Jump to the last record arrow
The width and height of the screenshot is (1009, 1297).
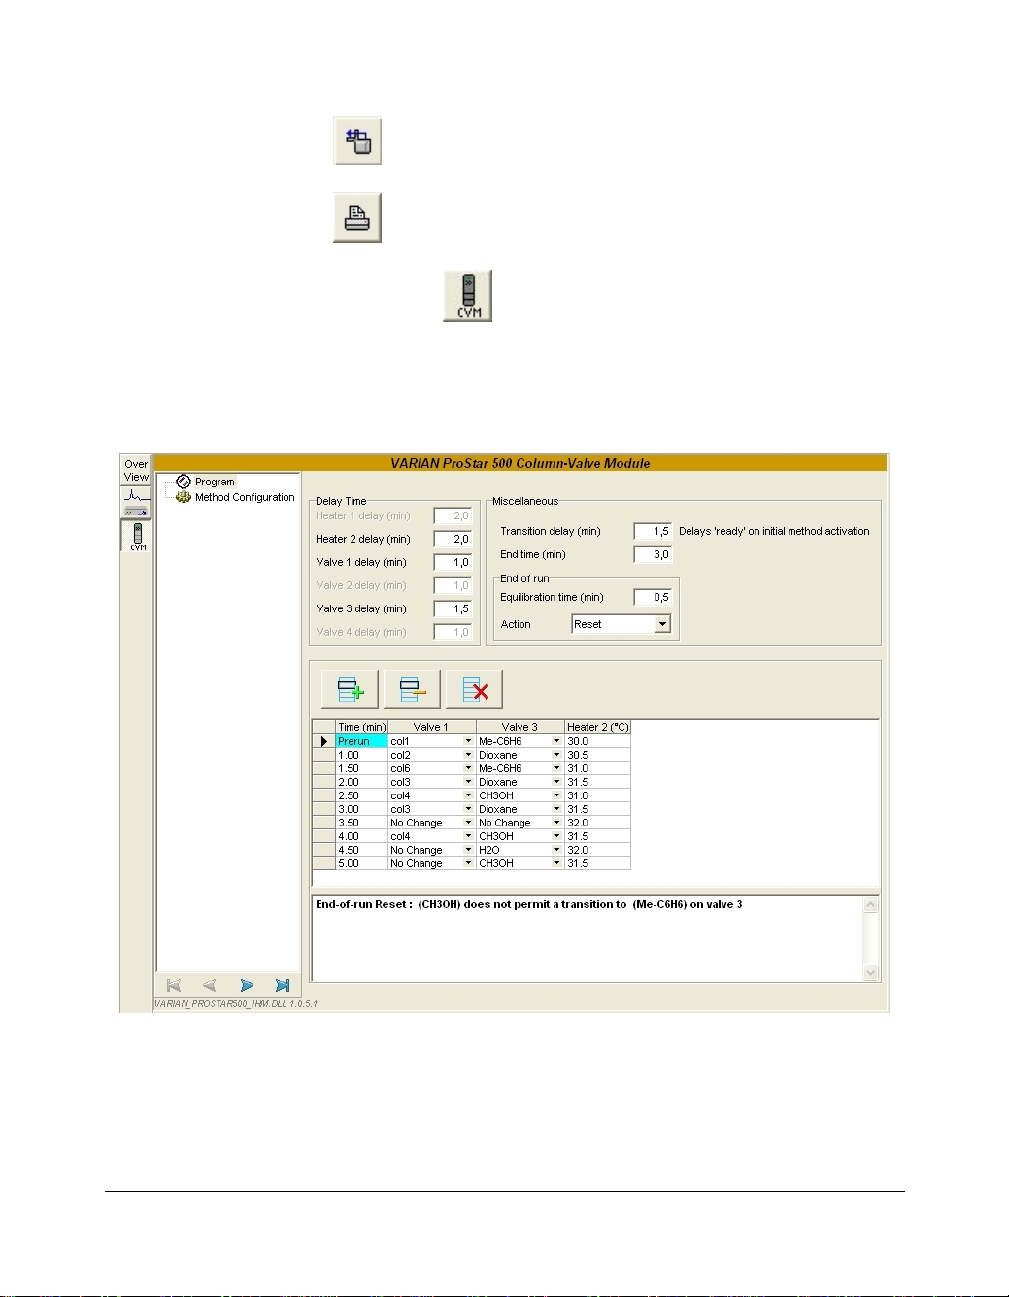click(283, 985)
